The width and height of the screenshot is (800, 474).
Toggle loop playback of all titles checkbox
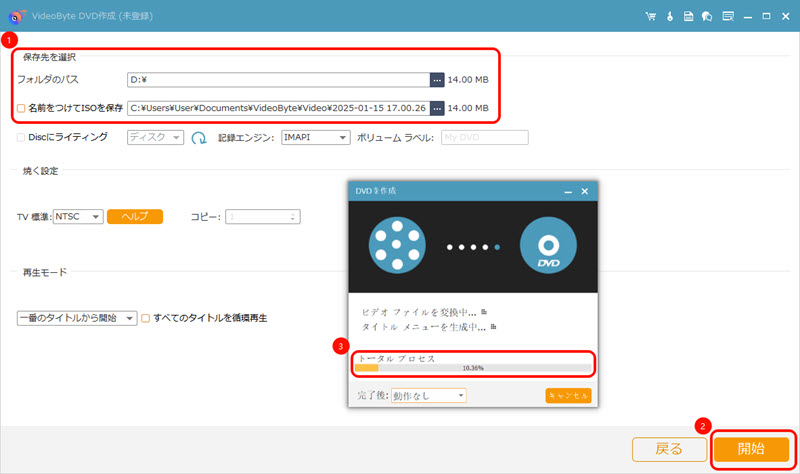coord(145,318)
